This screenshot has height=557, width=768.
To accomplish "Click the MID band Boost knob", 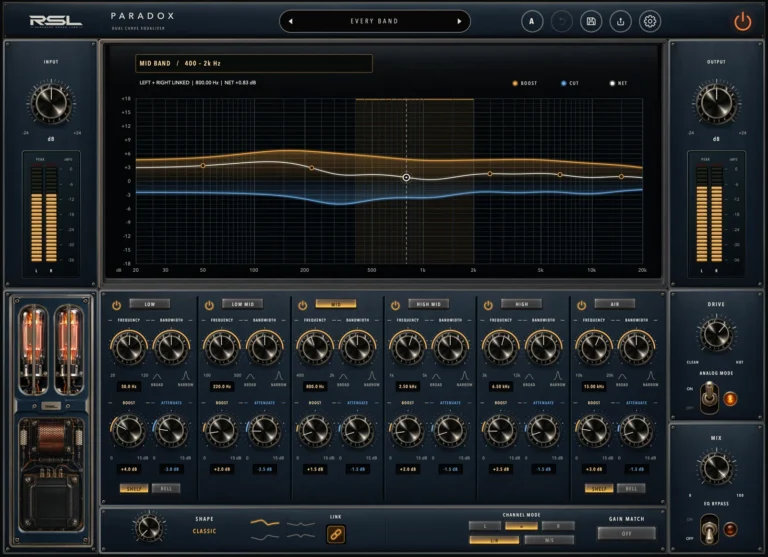I will coord(315,431).
